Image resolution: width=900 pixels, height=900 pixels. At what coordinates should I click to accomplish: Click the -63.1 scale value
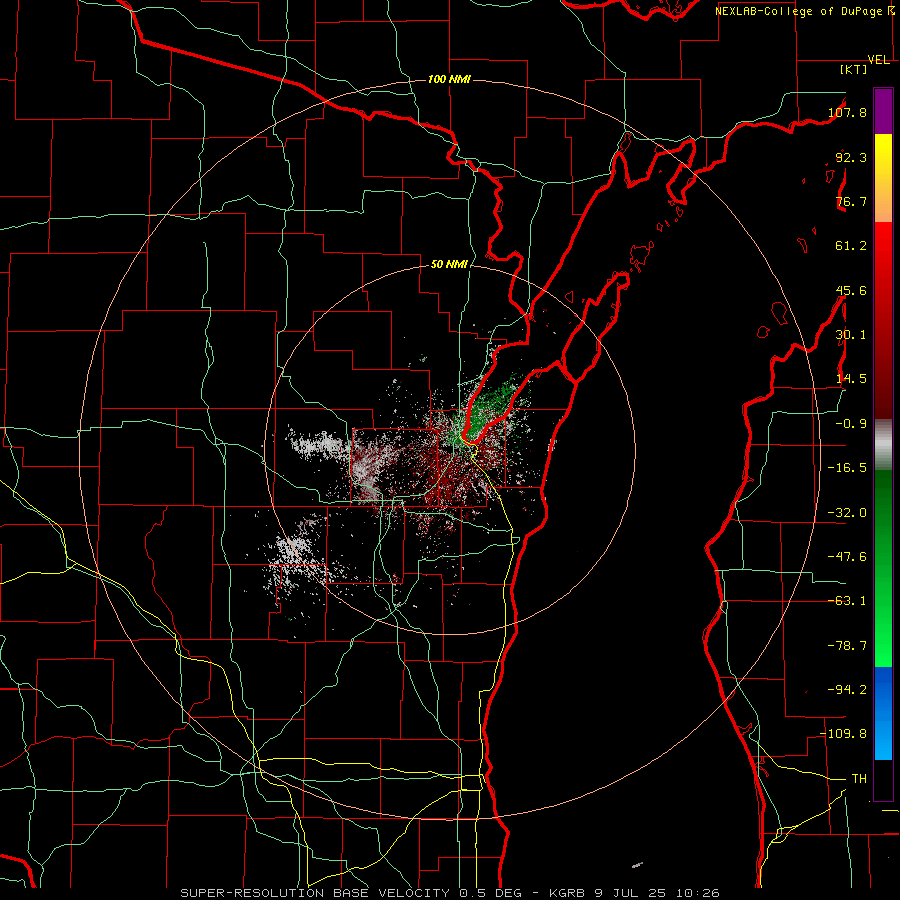847,601
